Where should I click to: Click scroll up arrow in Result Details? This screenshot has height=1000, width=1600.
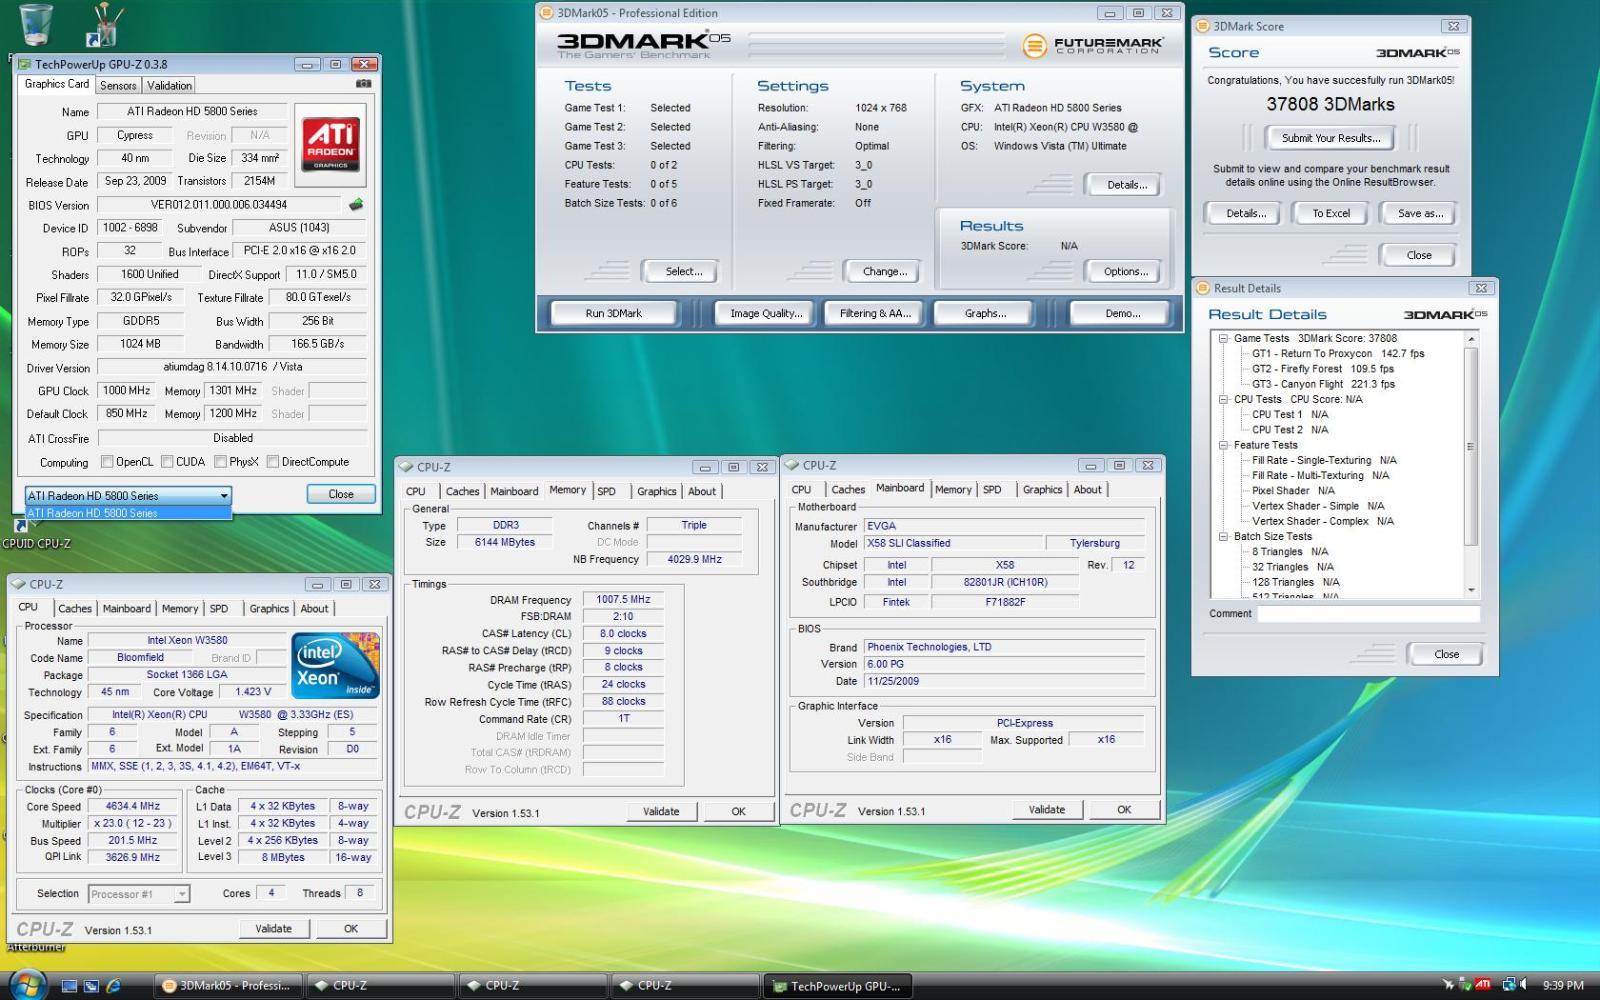1471,340
